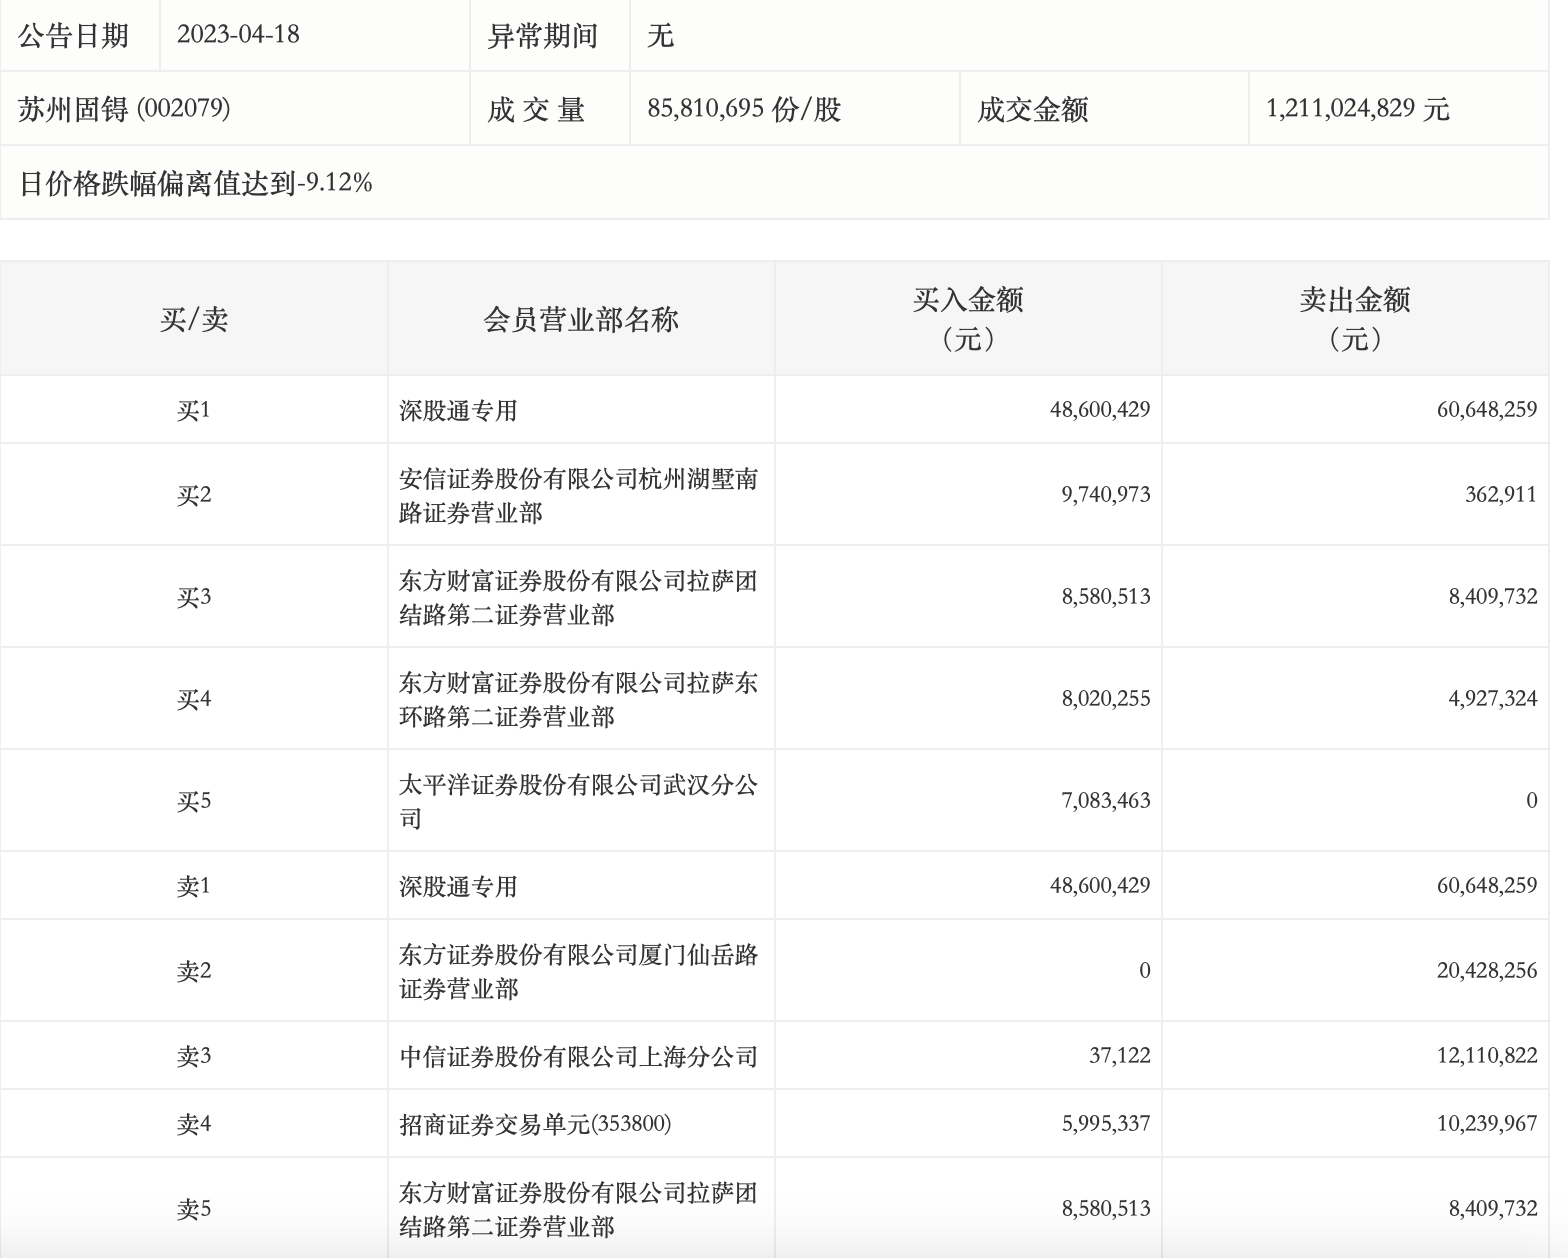Click the 卖出金额 (元) column header
The image size is (1568, 1258).
[1355, 320]
